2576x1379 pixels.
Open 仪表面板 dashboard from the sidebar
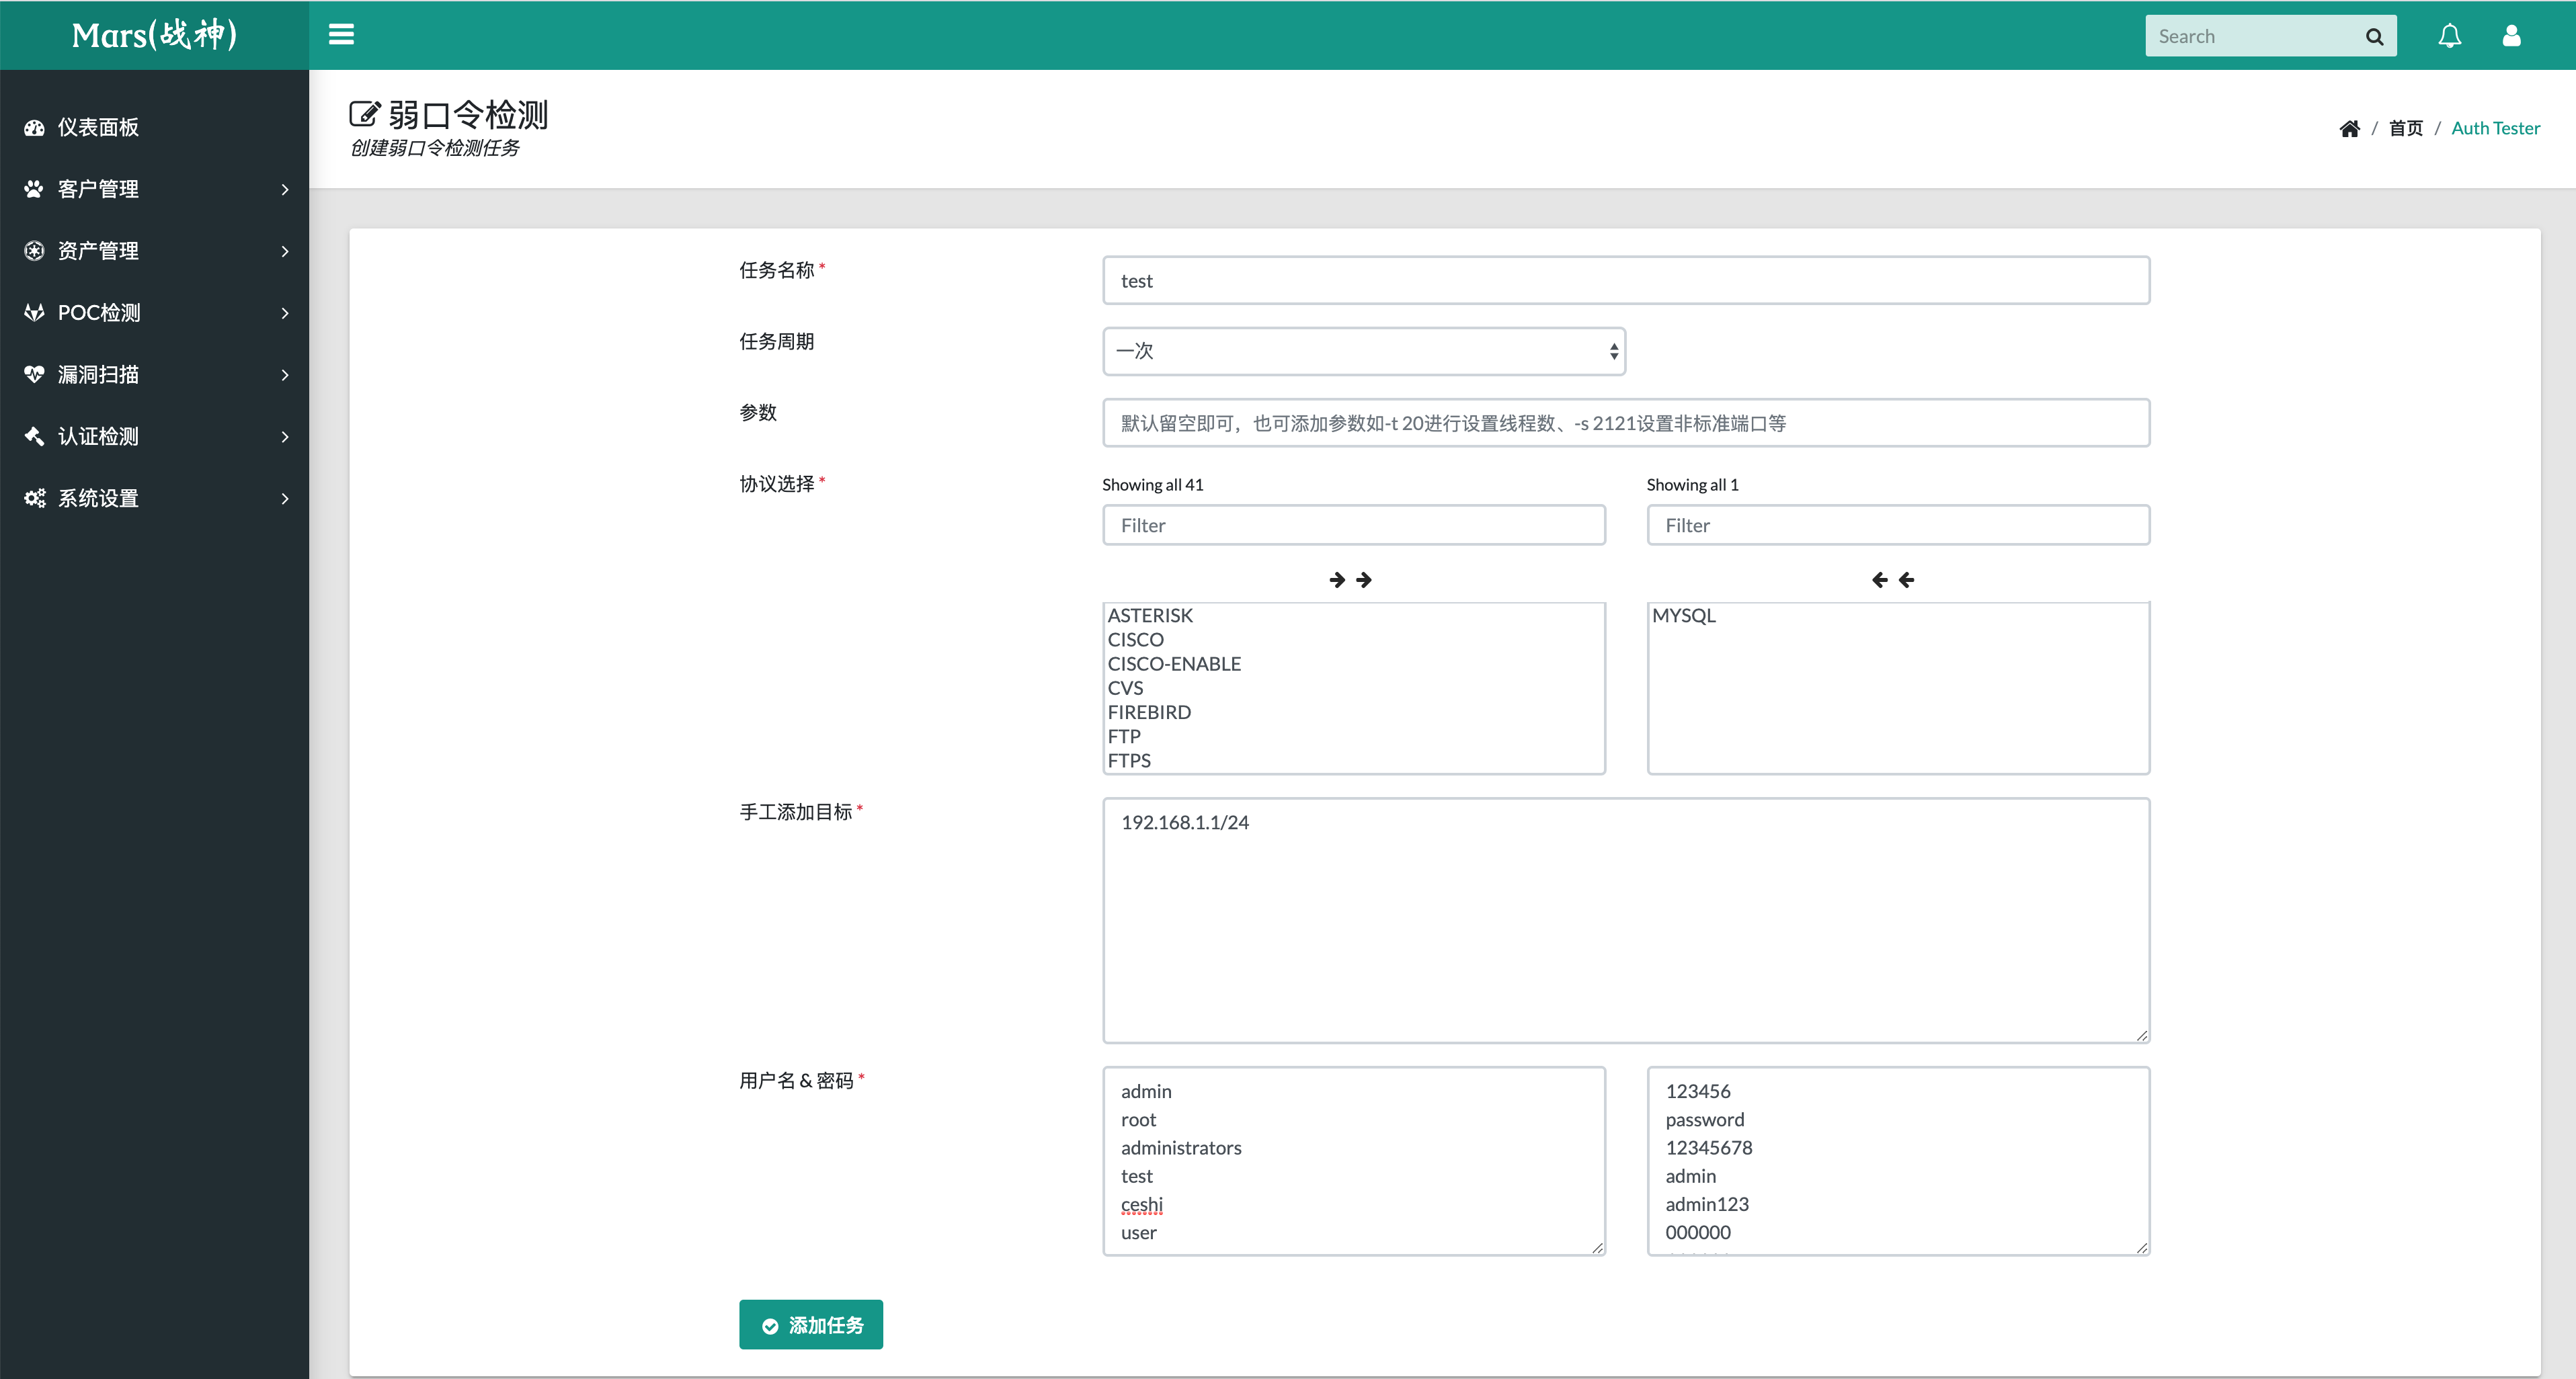[98, 127]
